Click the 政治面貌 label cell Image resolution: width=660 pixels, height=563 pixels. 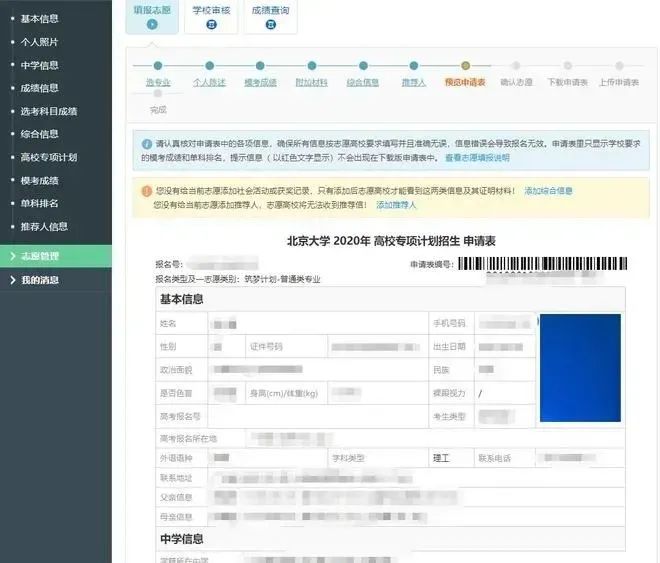(x=181, y=370)
